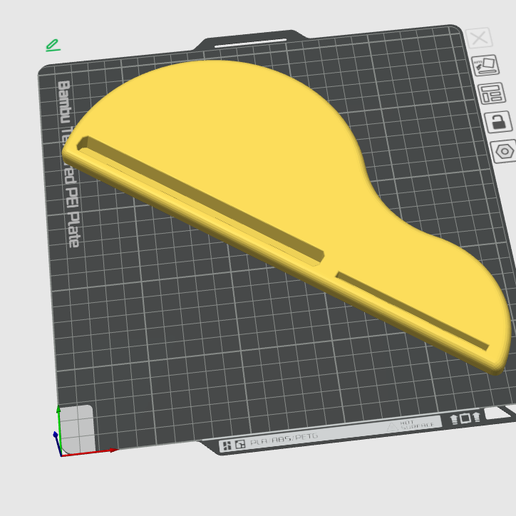Open plate settings hexagon icon
The height and width of the screenshot is (516, 516).
504,151
